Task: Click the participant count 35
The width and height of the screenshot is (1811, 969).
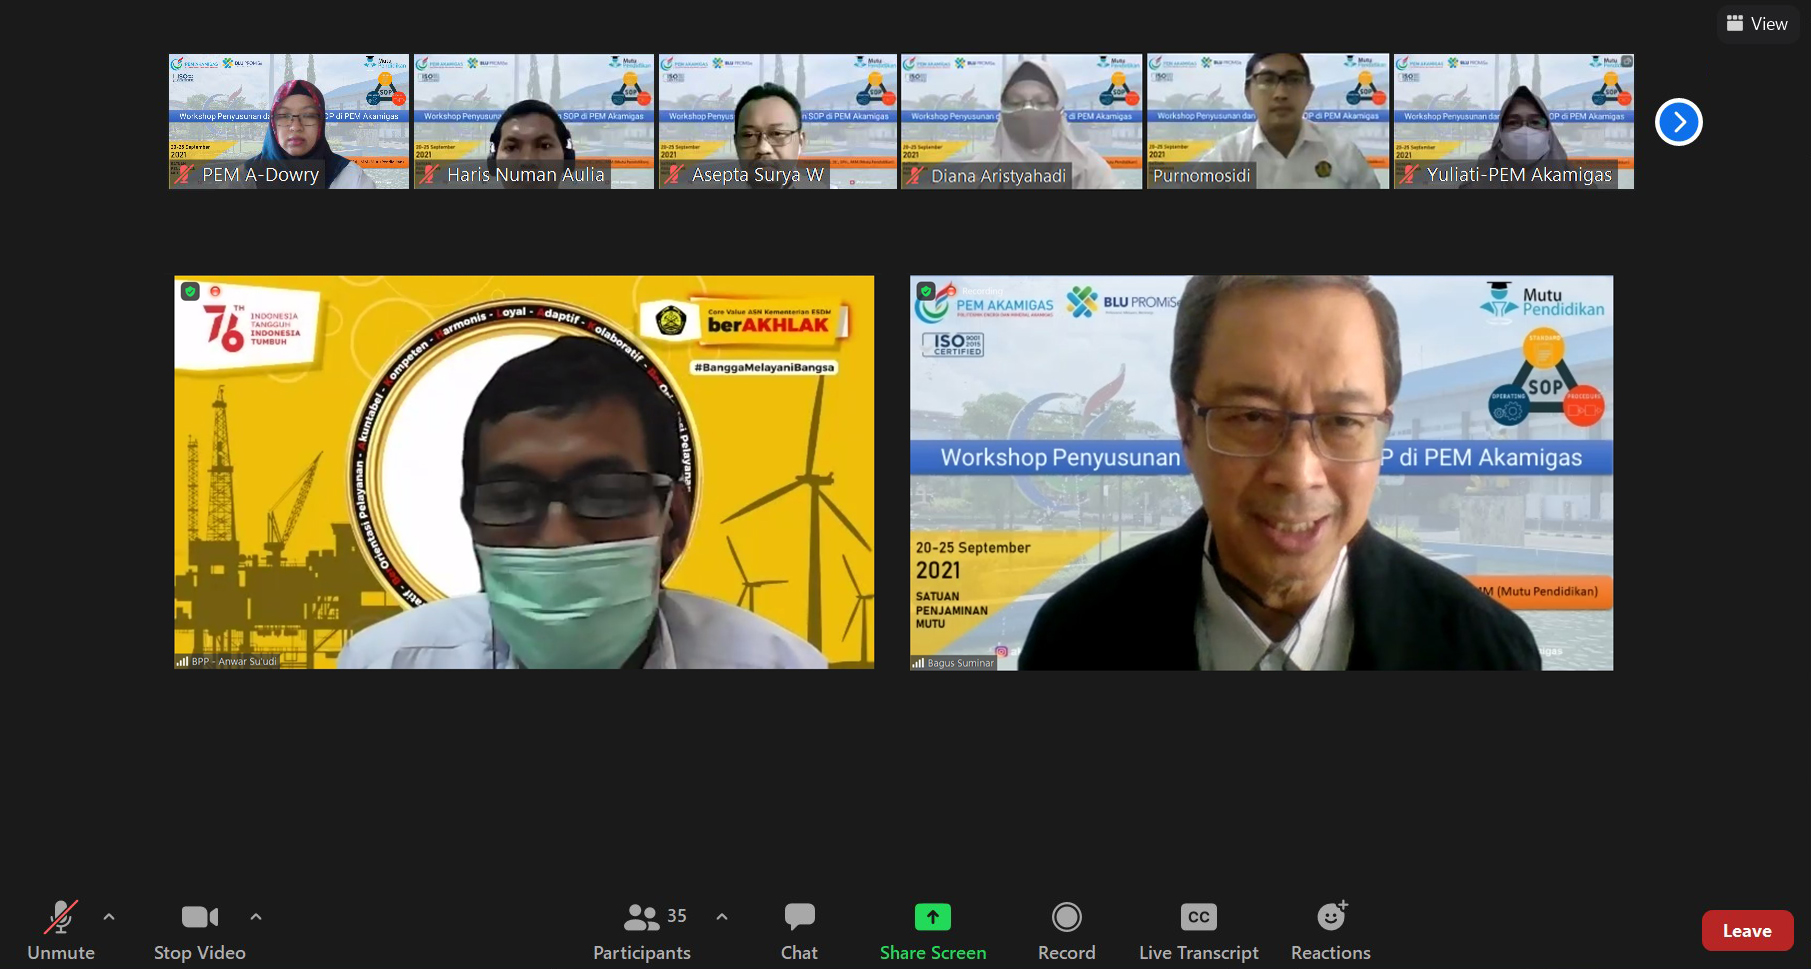Action: pyautogui.click(x=677, y=915)
